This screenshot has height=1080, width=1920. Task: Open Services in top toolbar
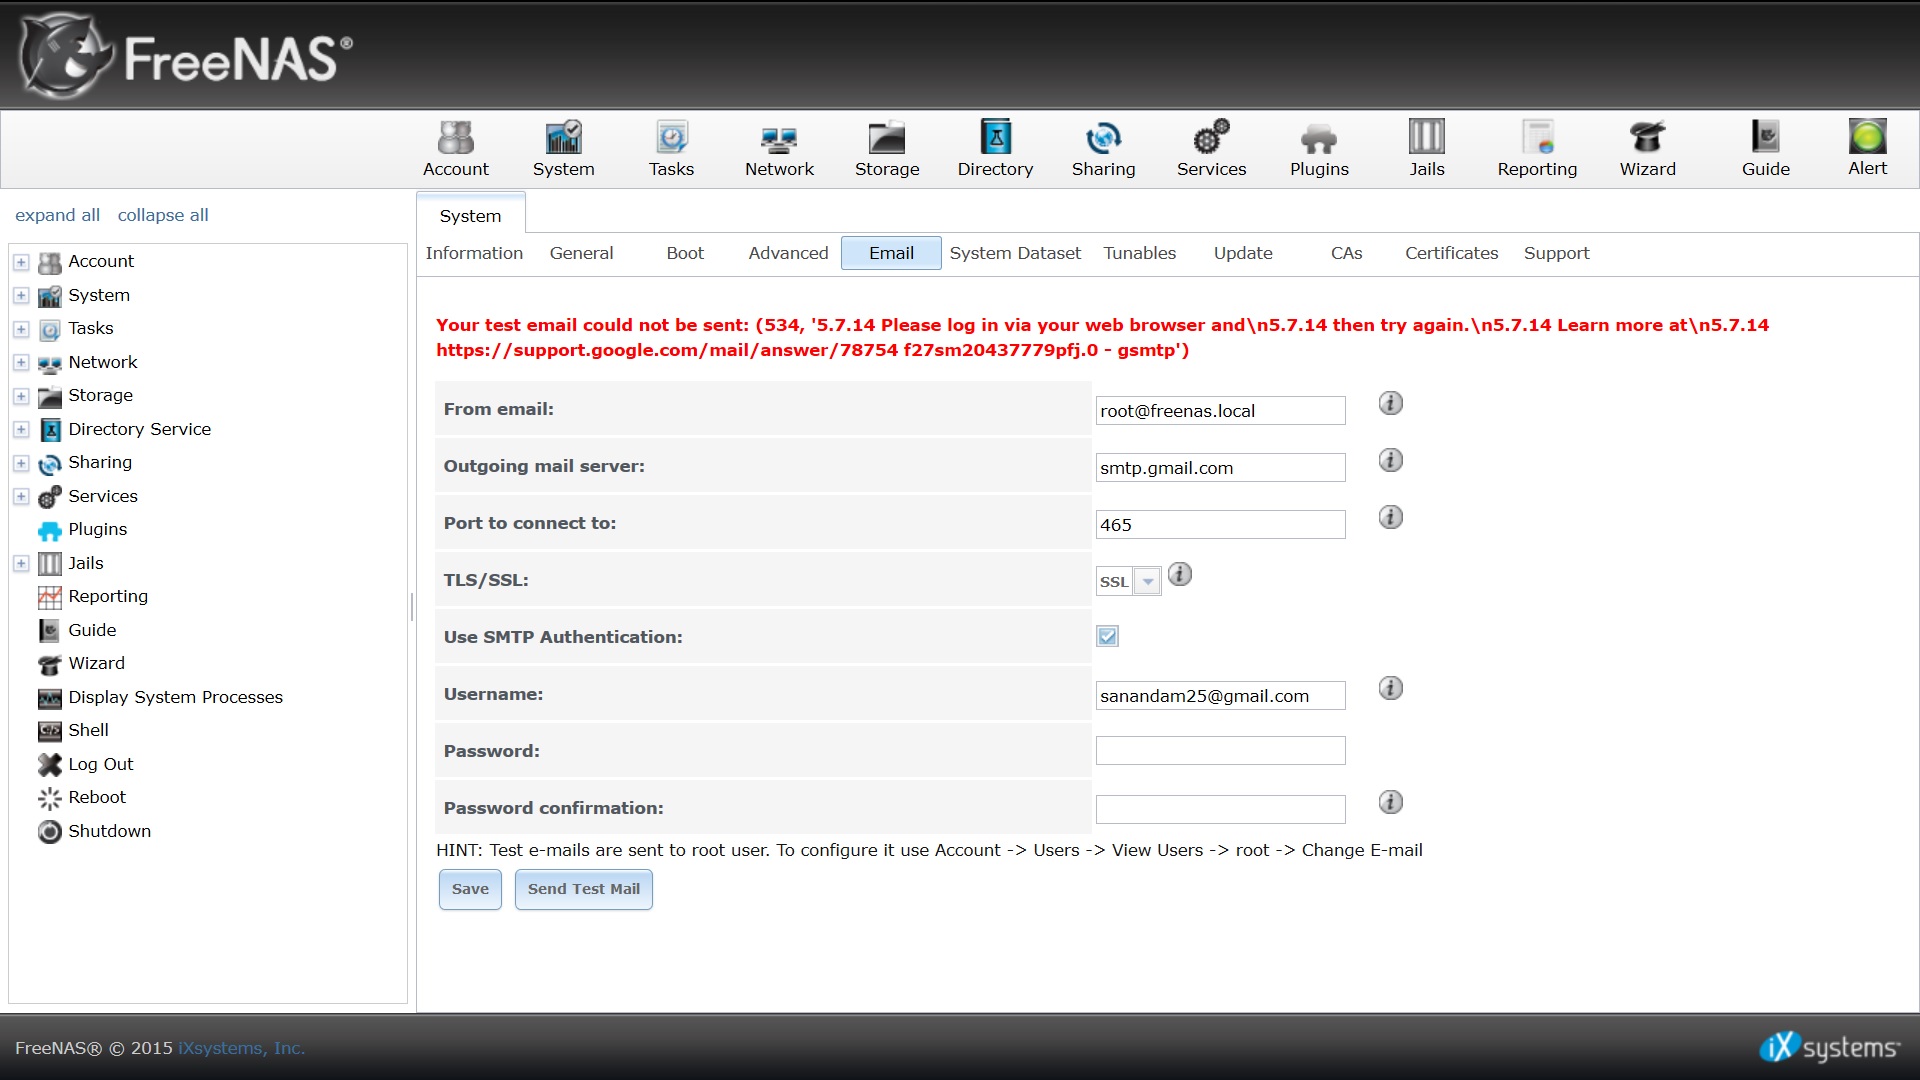click(1211, 149)
